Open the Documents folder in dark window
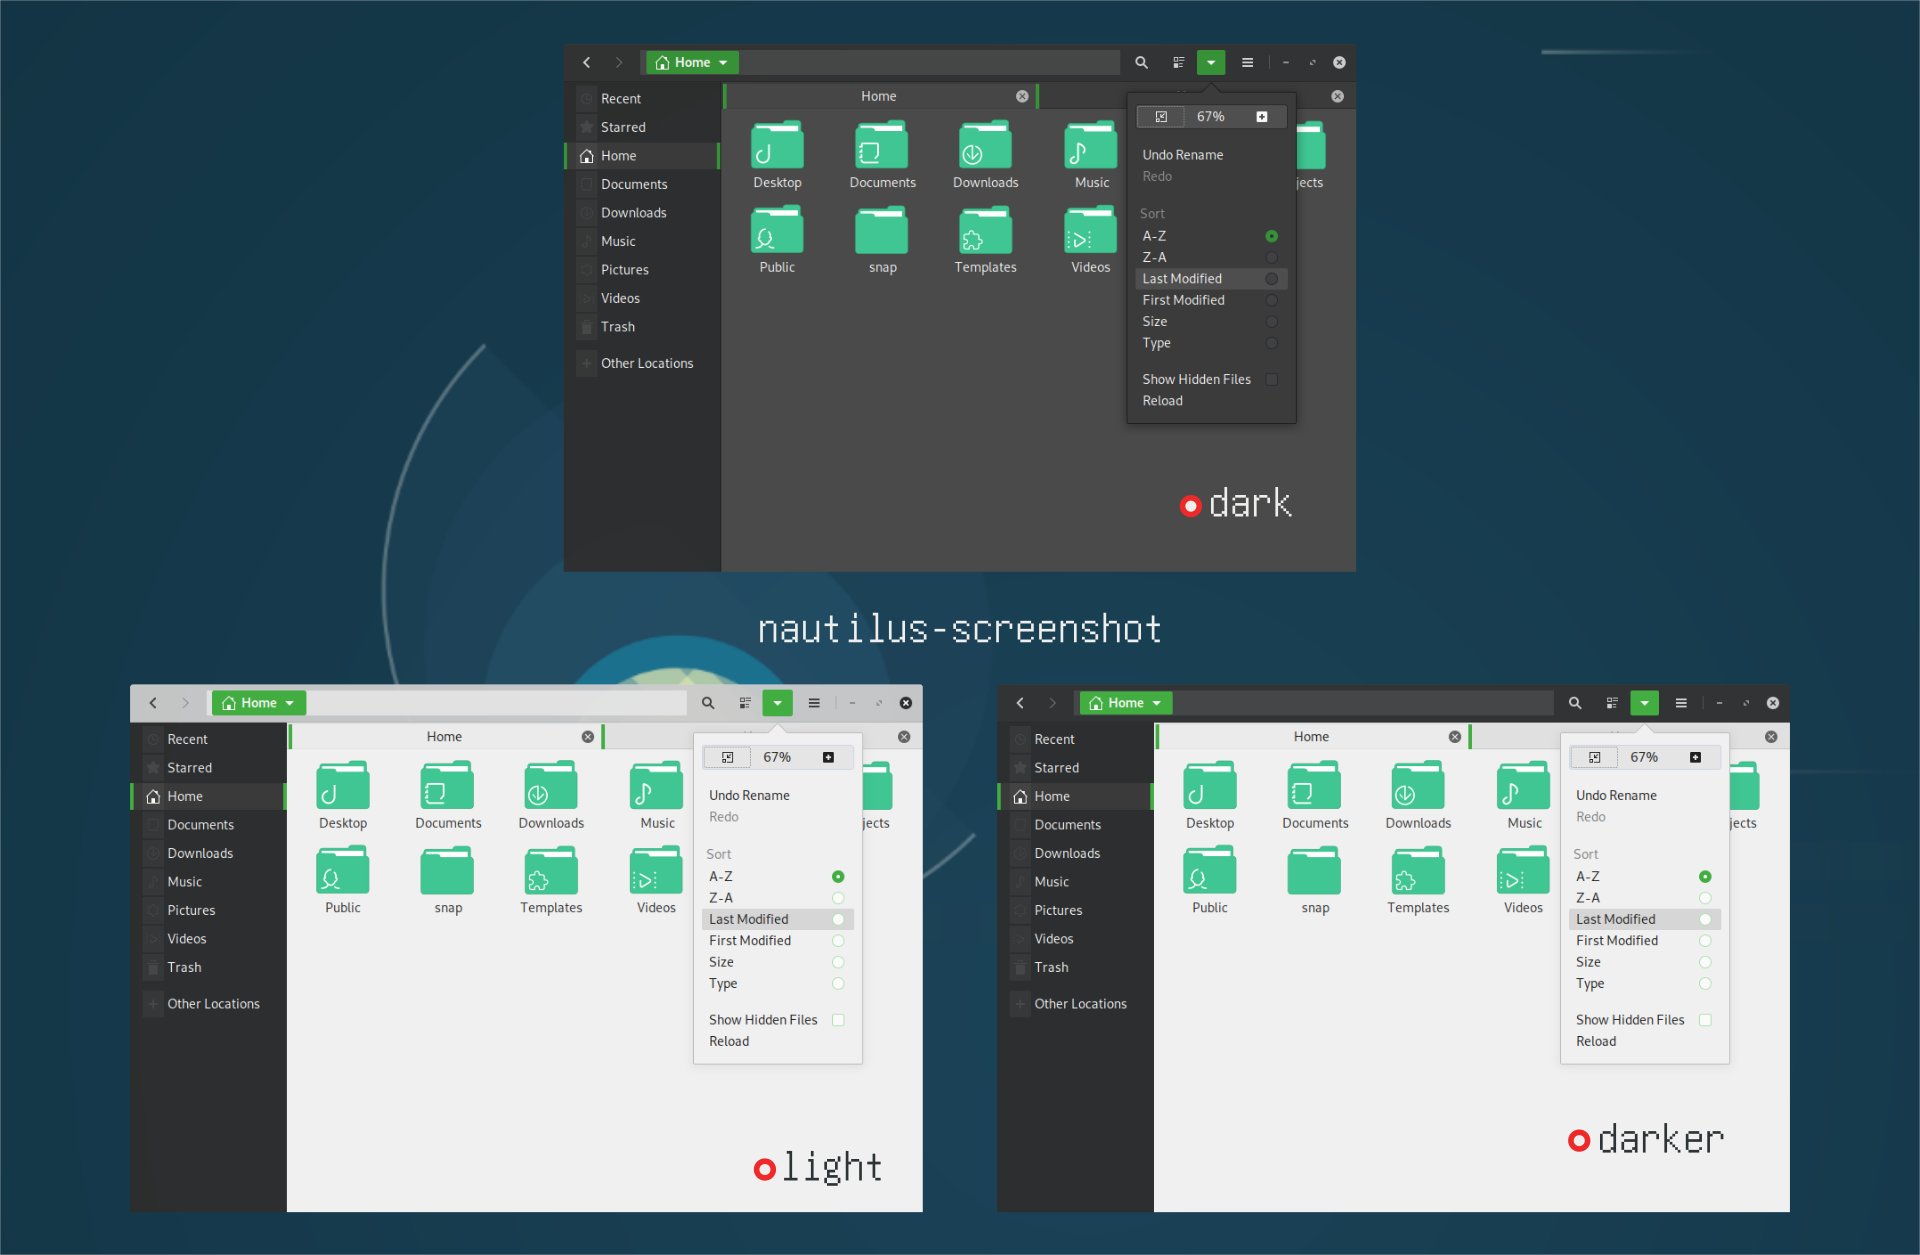Viewport: 1920px width, 1255px height. 882,155
